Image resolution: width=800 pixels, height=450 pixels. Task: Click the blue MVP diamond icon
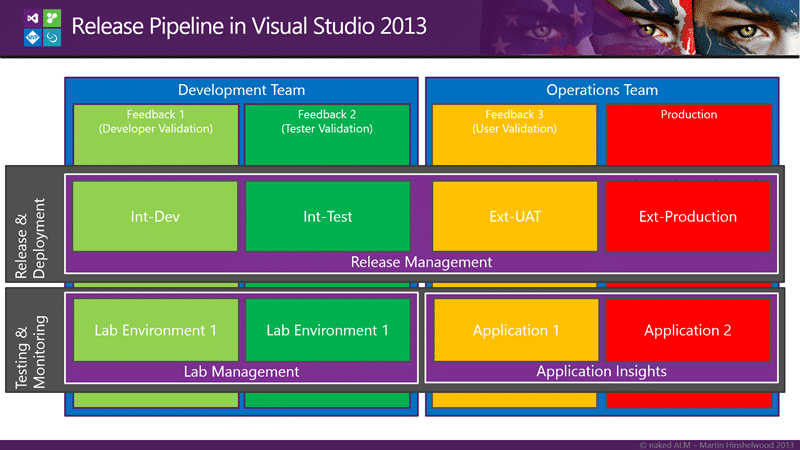[33, 37]
